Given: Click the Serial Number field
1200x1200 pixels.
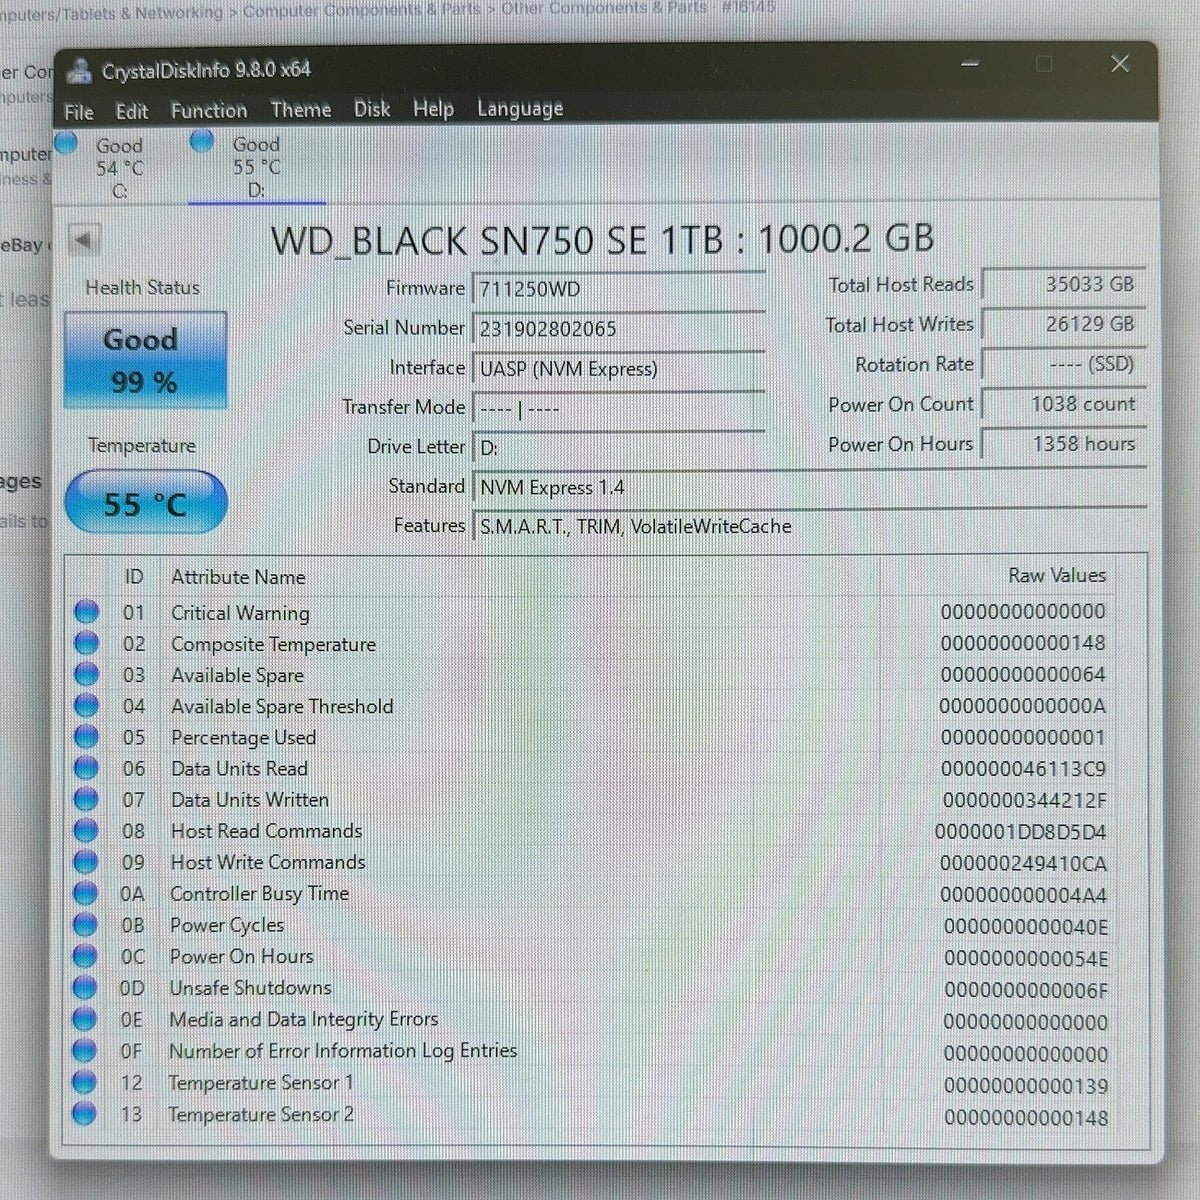Looking at the screenshot, I should [x=618, y=329].
